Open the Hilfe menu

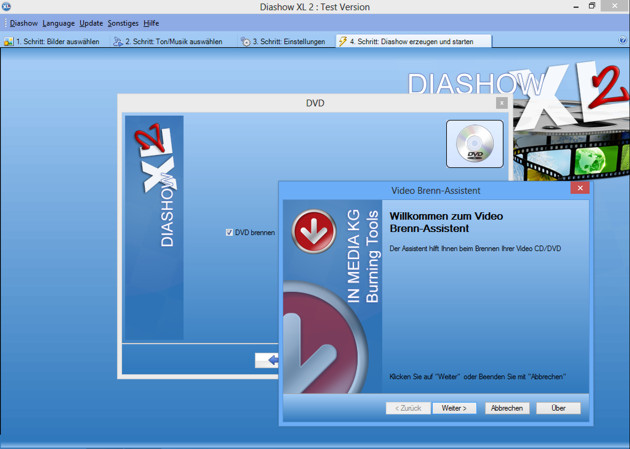(x=151, y=23)
